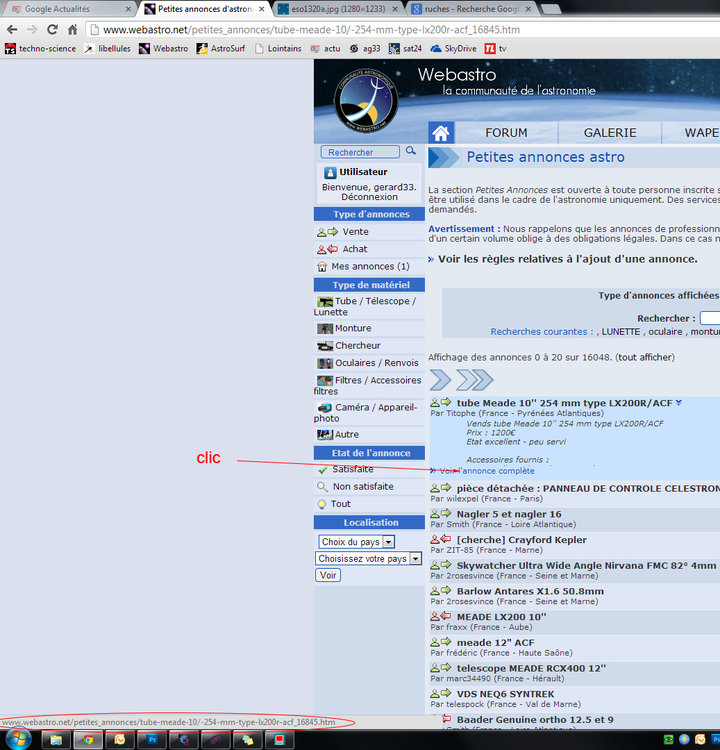
Task: Open the AstroSurf bookmark
Action: pyautogui.click(x=221, y=48)
